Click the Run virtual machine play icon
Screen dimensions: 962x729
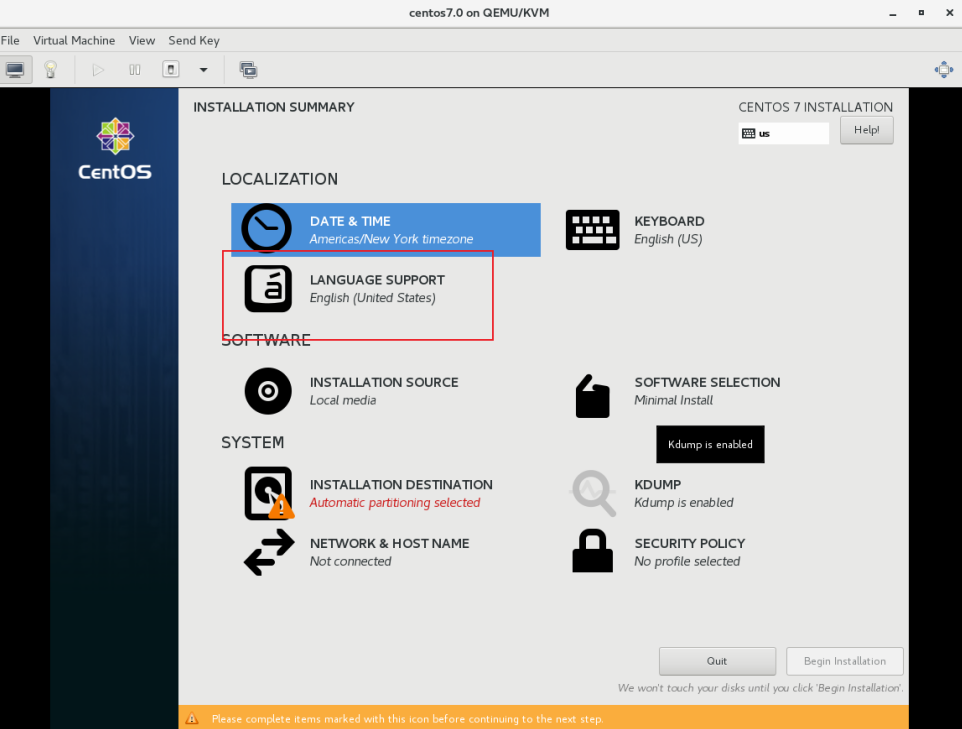pyautogui.click(x=98, y=70)
